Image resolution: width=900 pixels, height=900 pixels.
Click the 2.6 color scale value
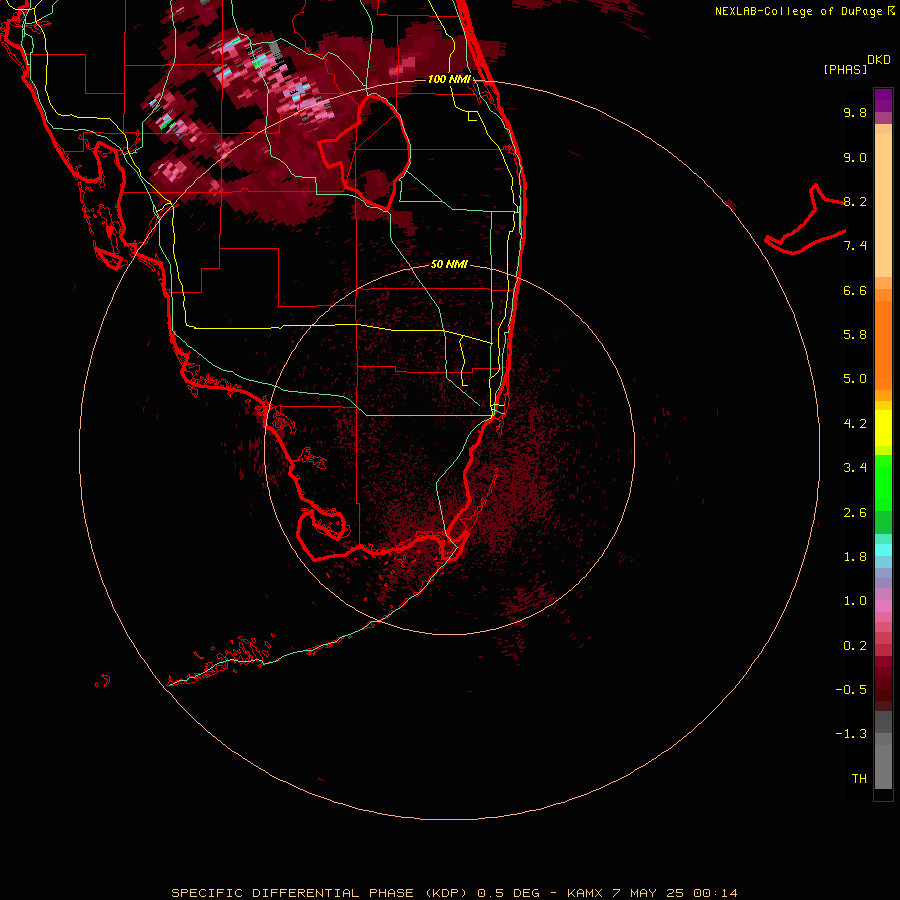855,513
